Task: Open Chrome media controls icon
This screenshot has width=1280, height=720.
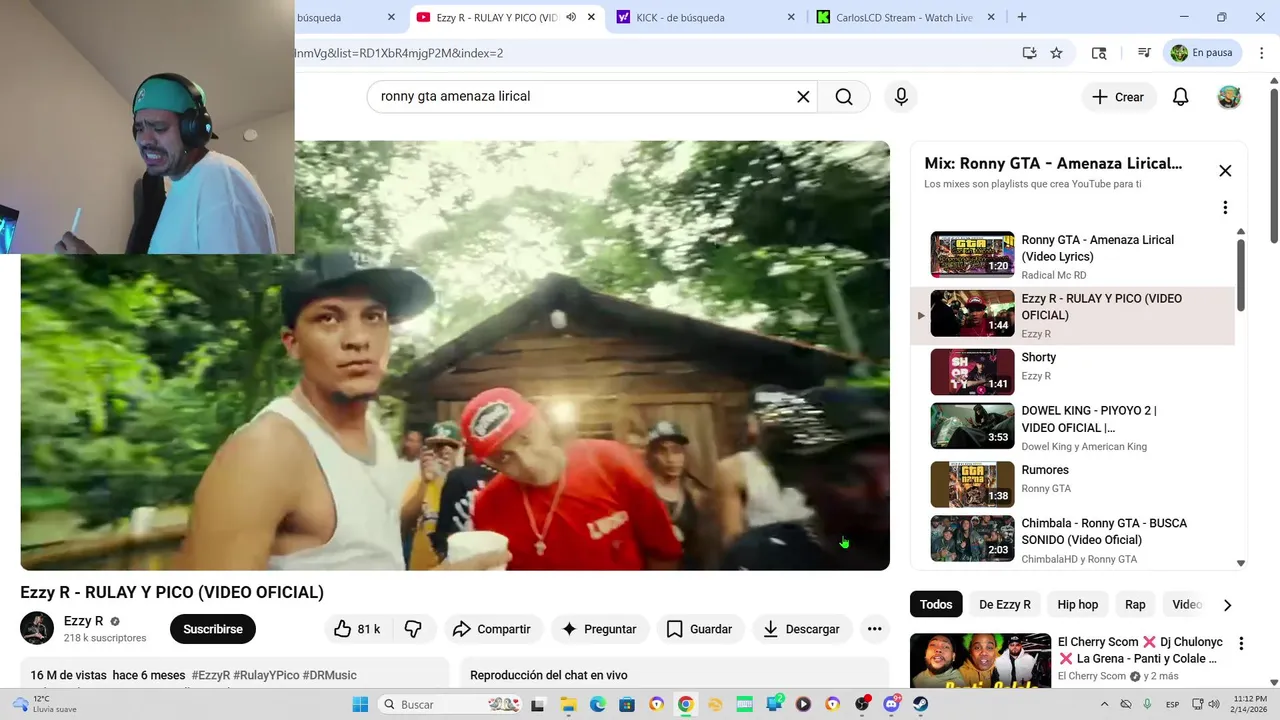Action: [x=1143, y=53]
